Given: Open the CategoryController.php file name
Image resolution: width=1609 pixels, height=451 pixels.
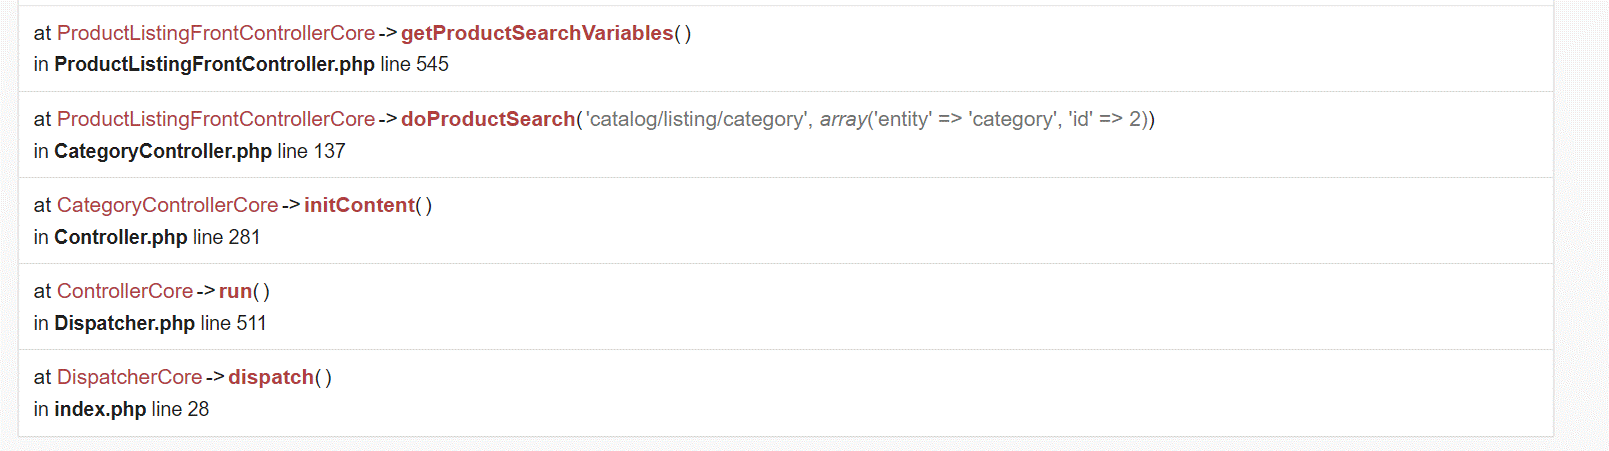Looking at the screenshot, I should (x=162, y=151).
